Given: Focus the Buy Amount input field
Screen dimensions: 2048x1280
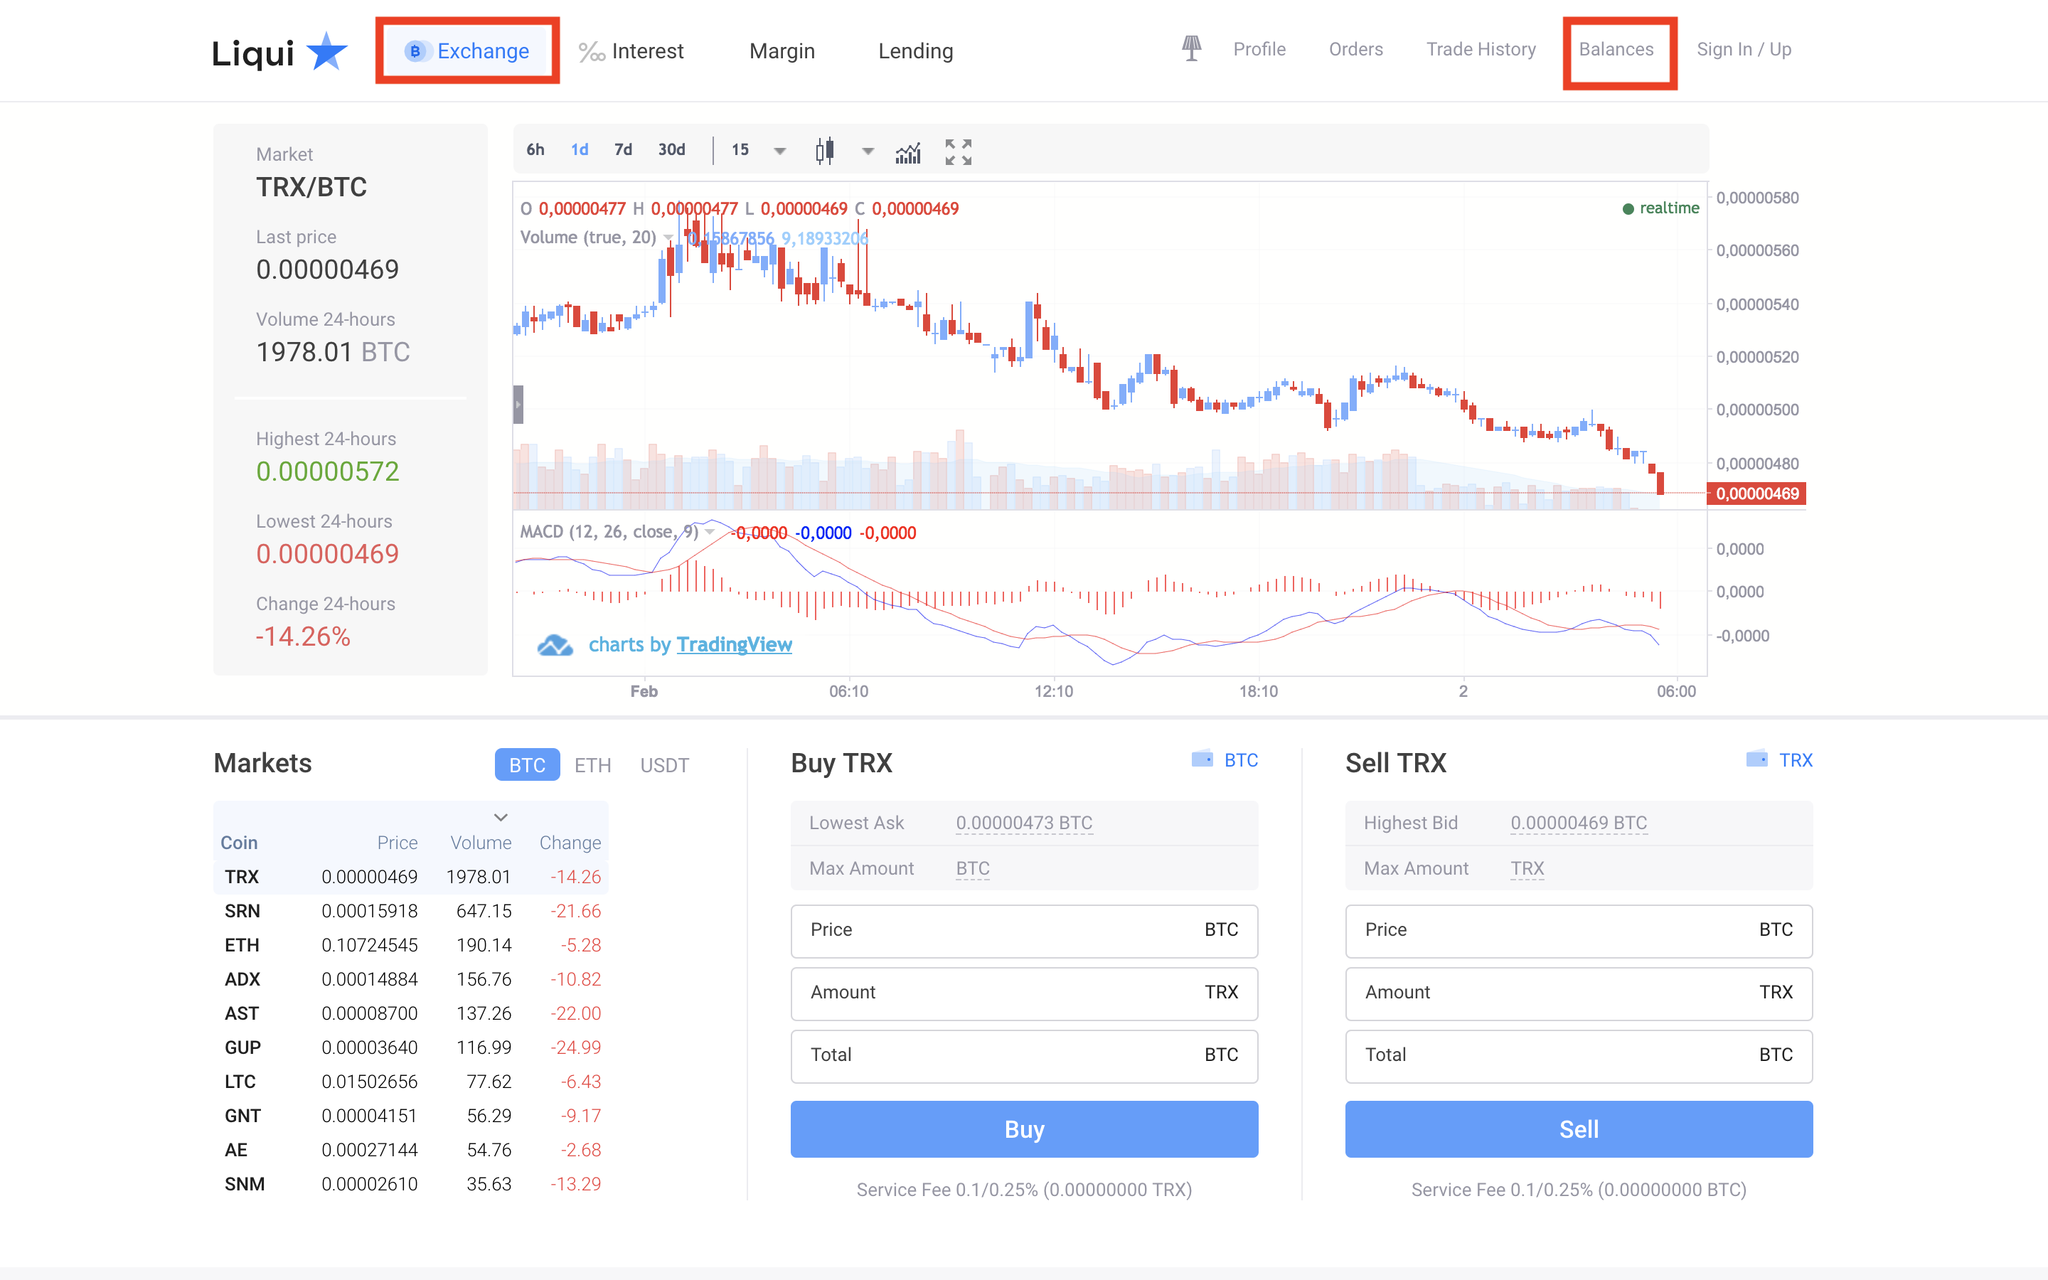Looking at the screenshot, I should click(x=1024, y=993).
